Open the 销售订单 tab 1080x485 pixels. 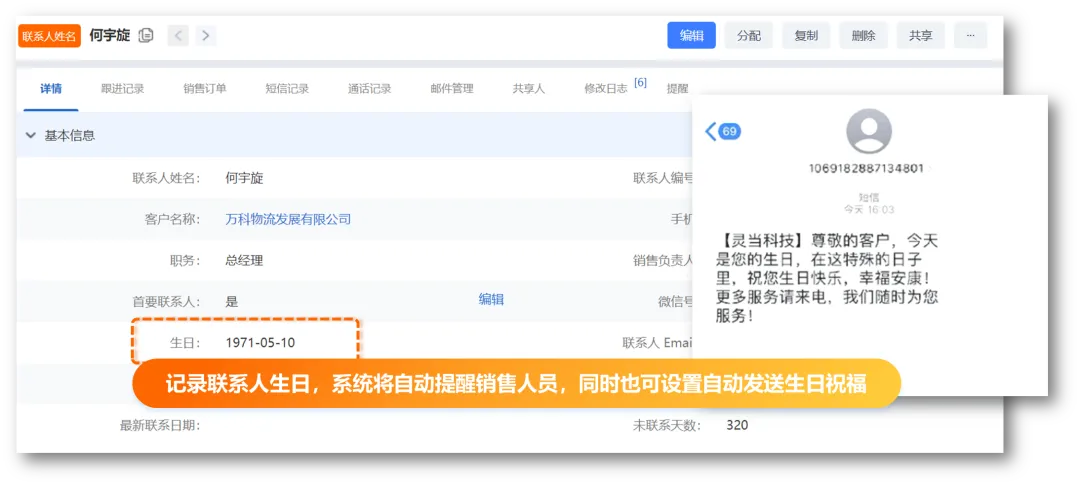click(x=204, y=88)
